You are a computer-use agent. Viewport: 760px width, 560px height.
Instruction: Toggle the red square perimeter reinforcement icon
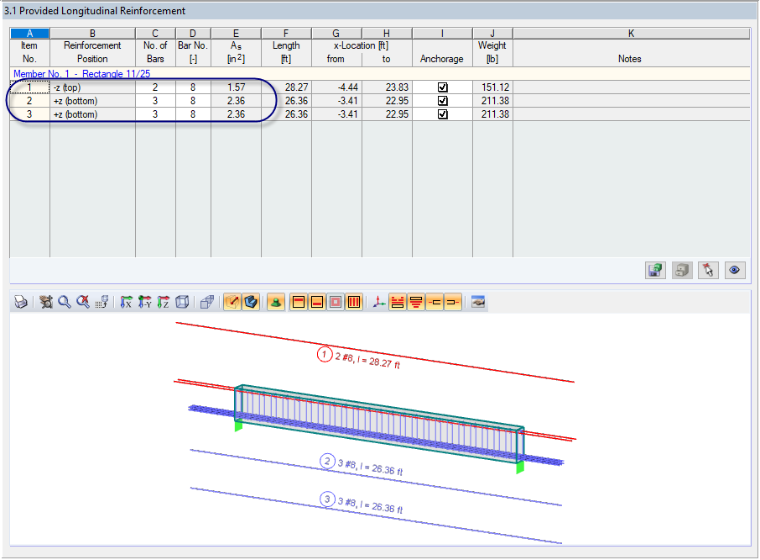(x=335, y=302)
